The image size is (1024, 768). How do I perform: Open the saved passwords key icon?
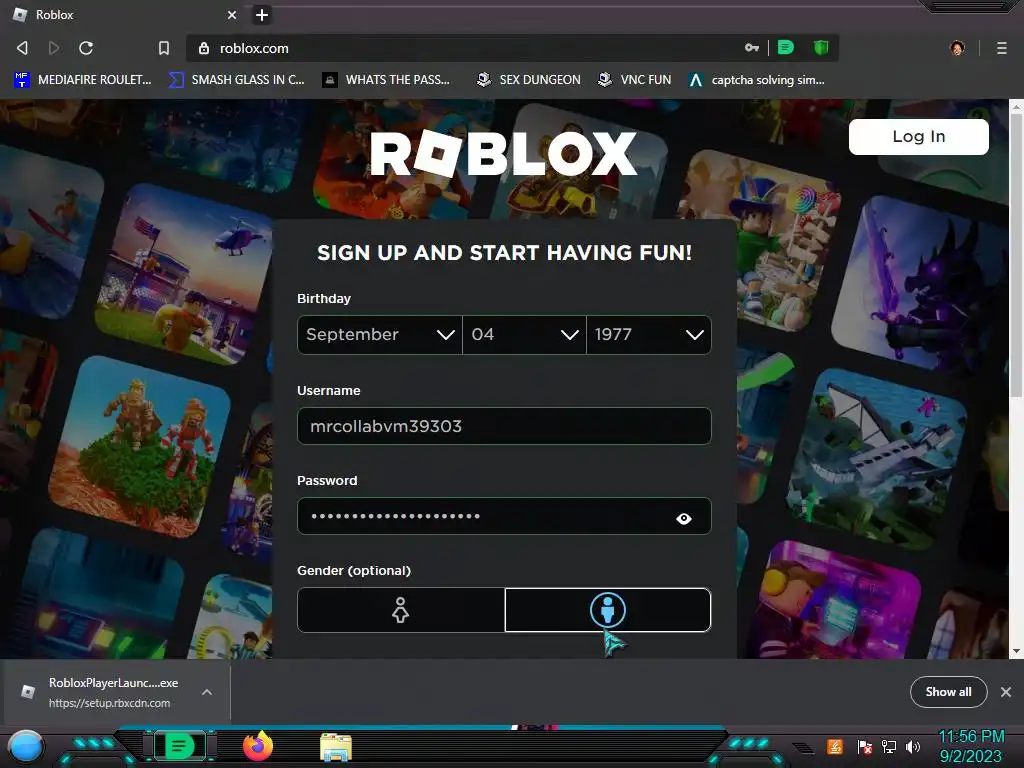(x=752, y=48)
